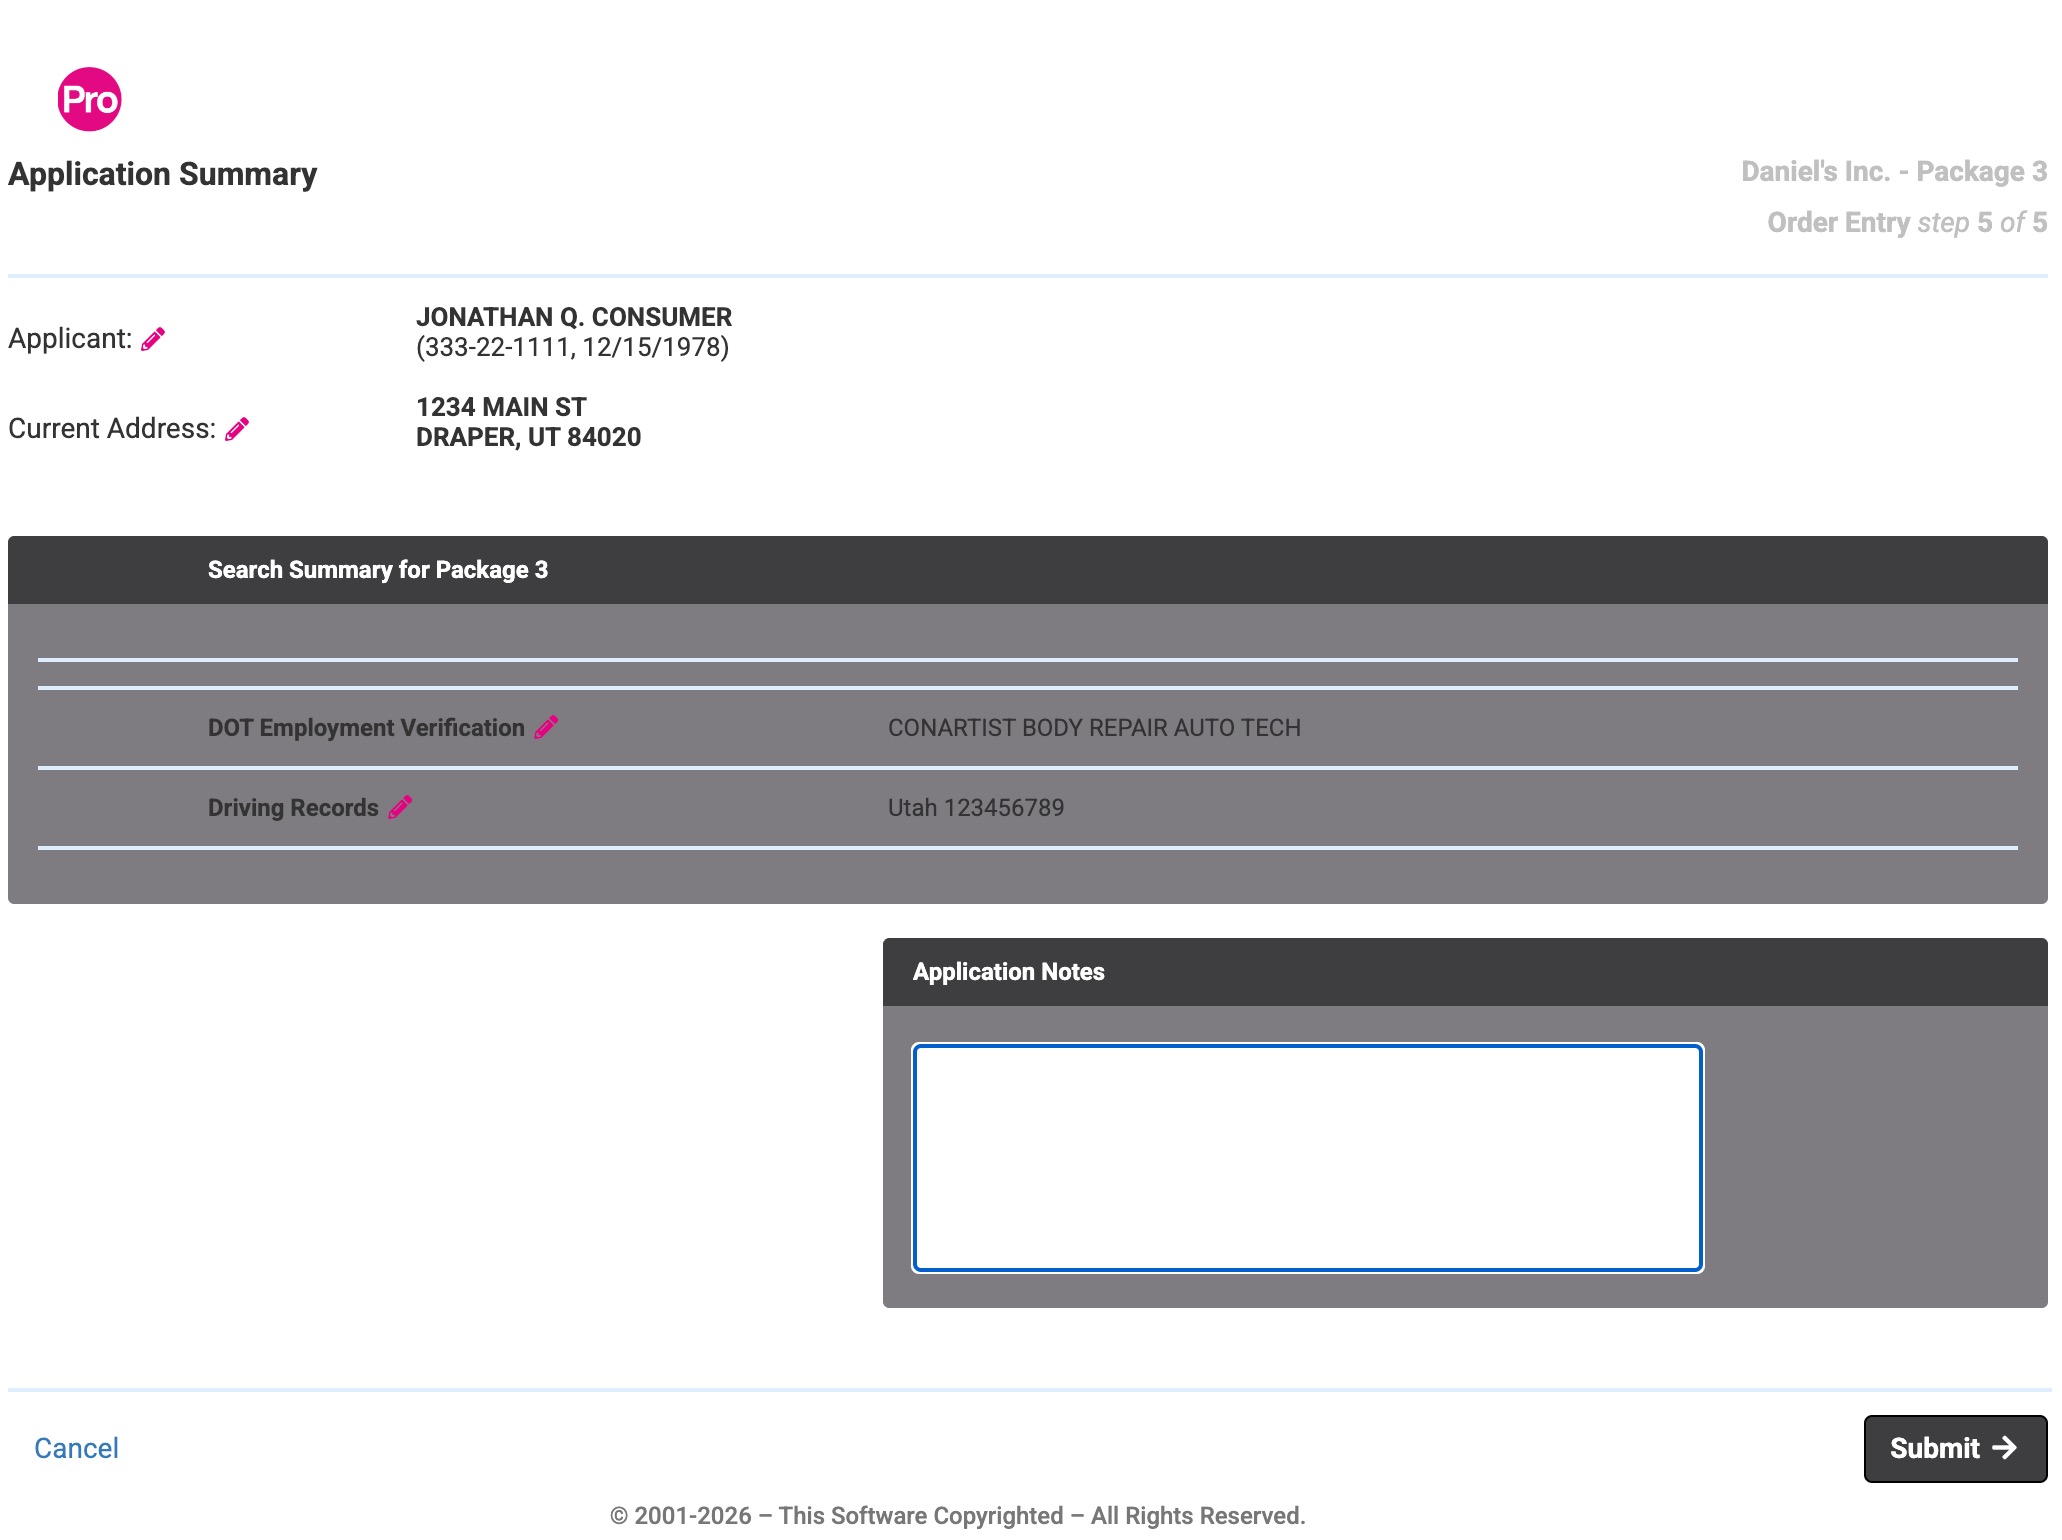
Task: Edit DOT Employment Verification pencil icon
Action: (546, 727)
